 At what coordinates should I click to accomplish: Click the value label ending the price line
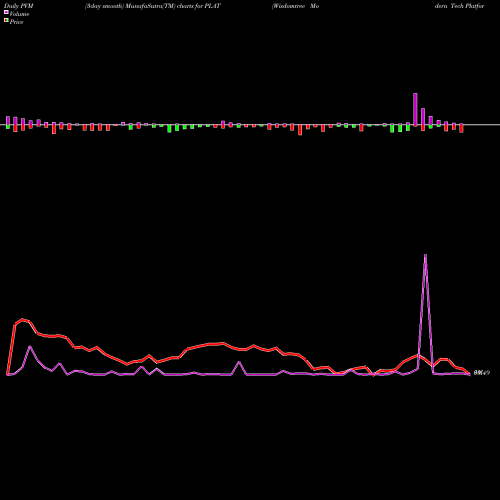point(482,373)
